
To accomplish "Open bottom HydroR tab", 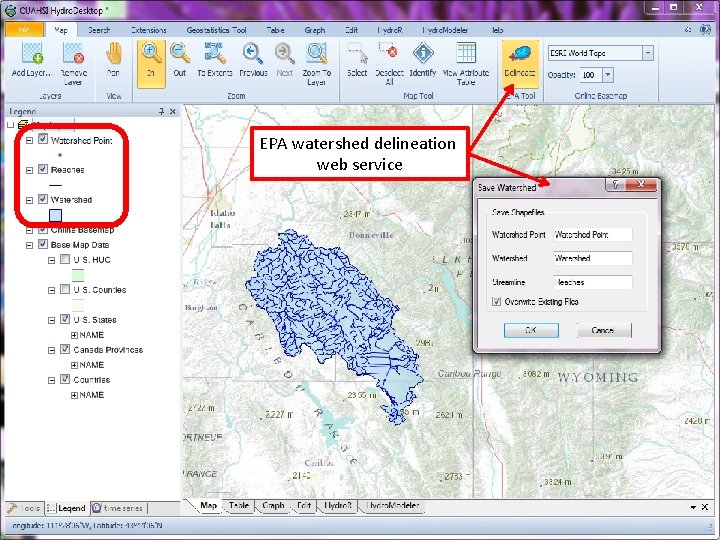I will tap(338, 505).
